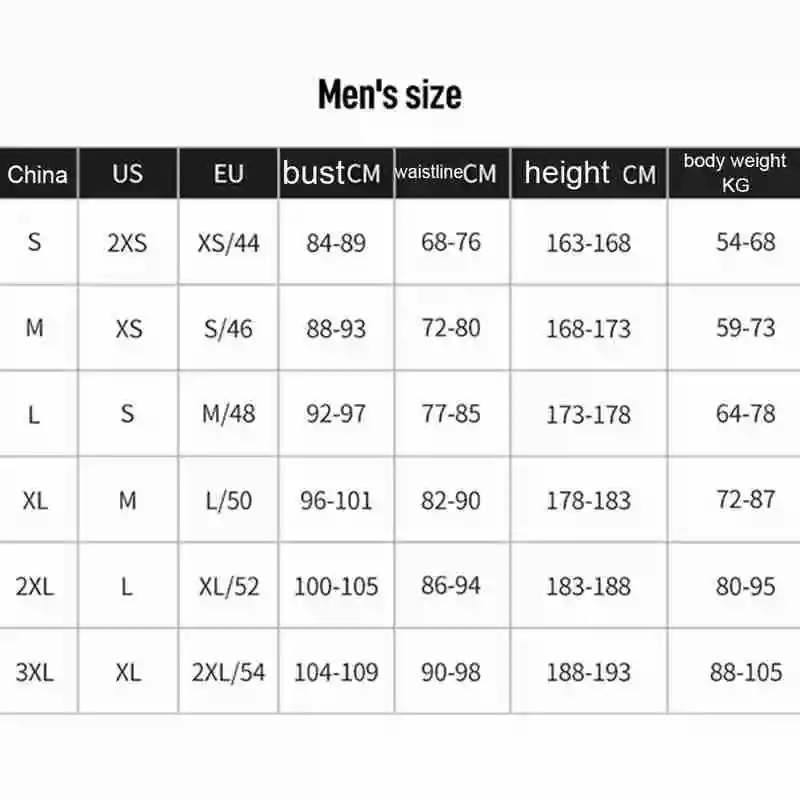
Task: Click the bust CM header
Action: (332, 173)
